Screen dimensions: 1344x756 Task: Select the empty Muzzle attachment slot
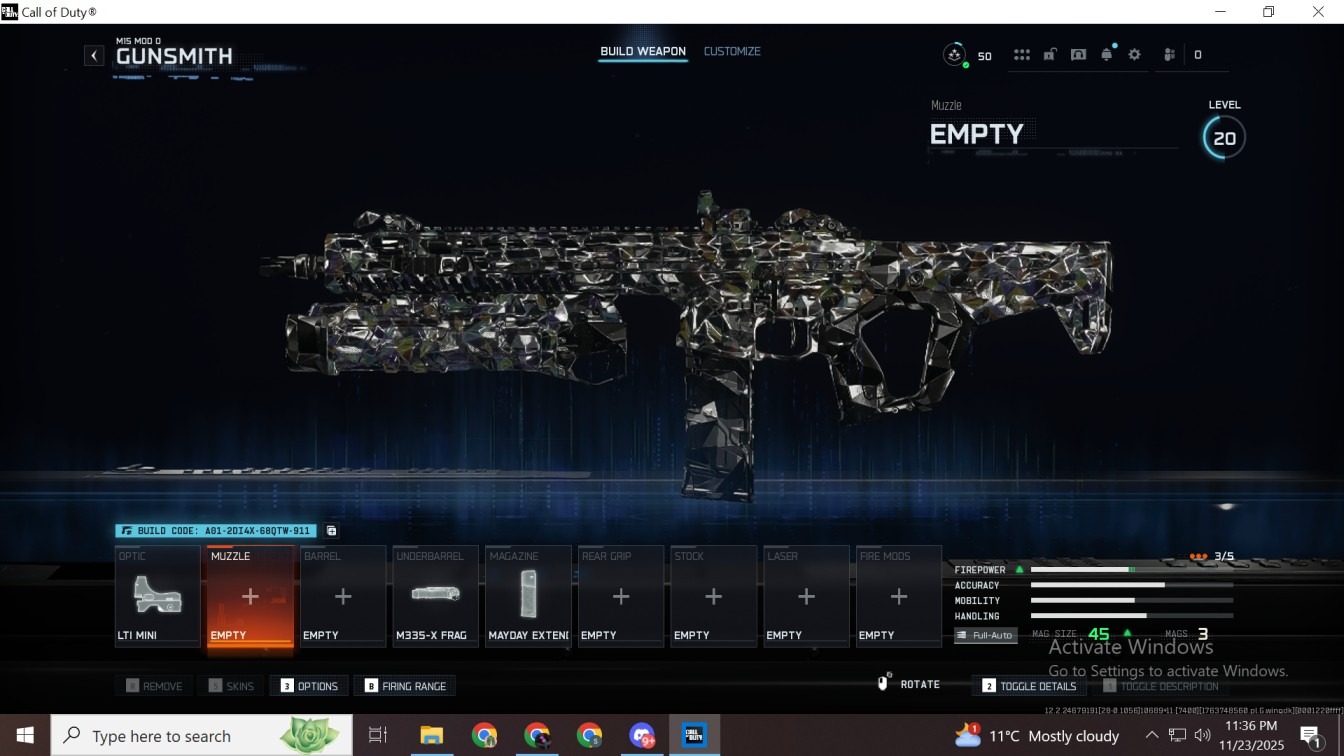coord(250,596)
